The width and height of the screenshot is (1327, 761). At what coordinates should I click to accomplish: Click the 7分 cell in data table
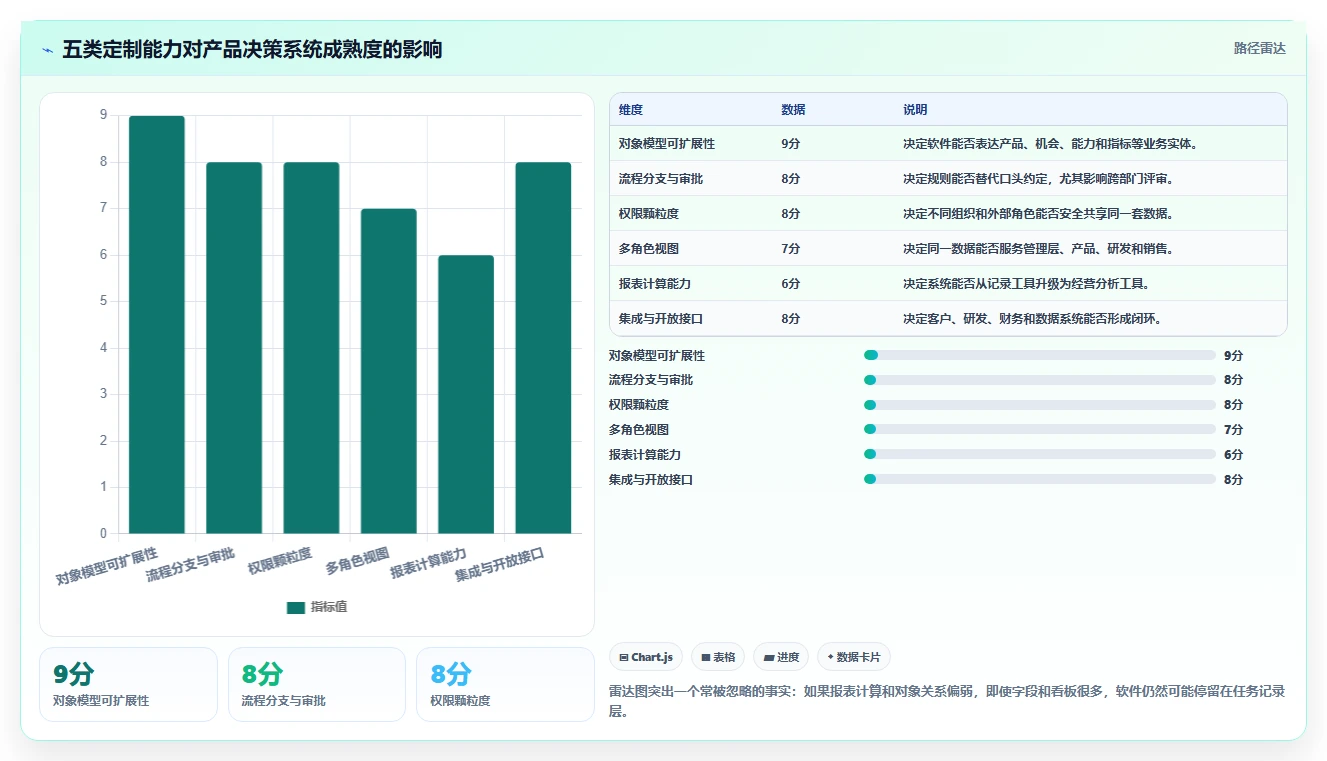(x=791, y=249)
